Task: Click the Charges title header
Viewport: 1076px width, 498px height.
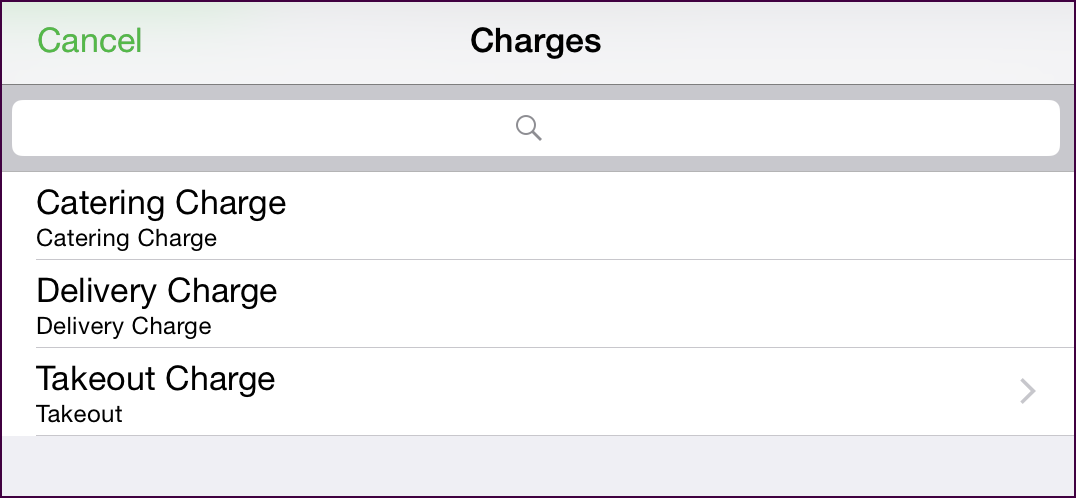Action: (x=536, y=40)
